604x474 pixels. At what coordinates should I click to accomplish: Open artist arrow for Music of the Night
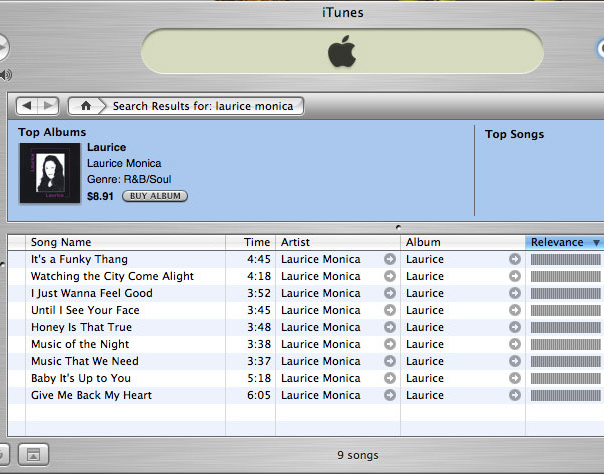[x=390, y=344]
